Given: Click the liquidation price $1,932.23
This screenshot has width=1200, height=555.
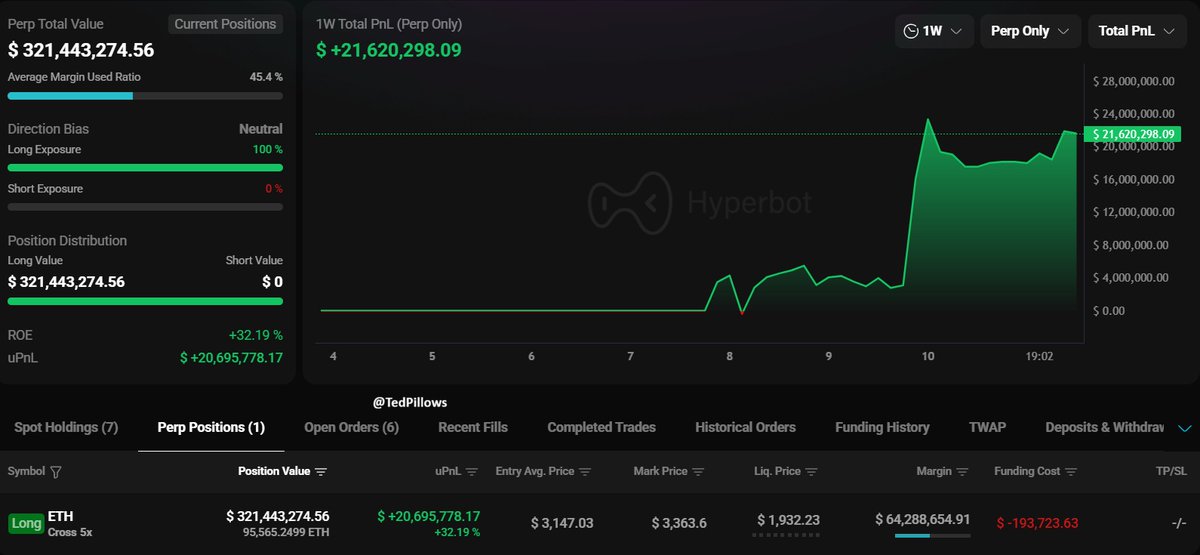Looking at the screenshot, I should pyautogui.click(x=788, y=520).
